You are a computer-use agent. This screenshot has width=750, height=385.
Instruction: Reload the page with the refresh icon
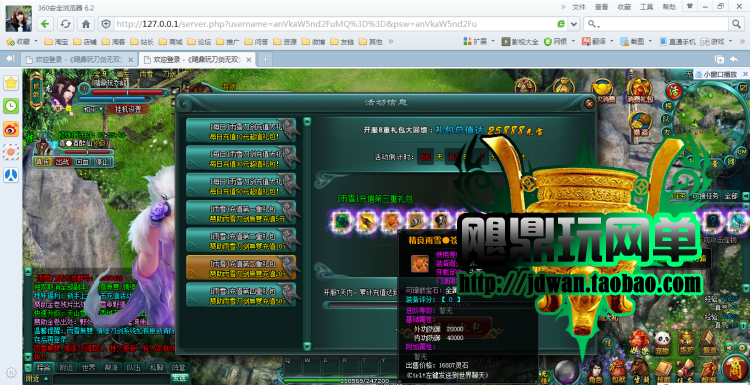pos(66,24)
